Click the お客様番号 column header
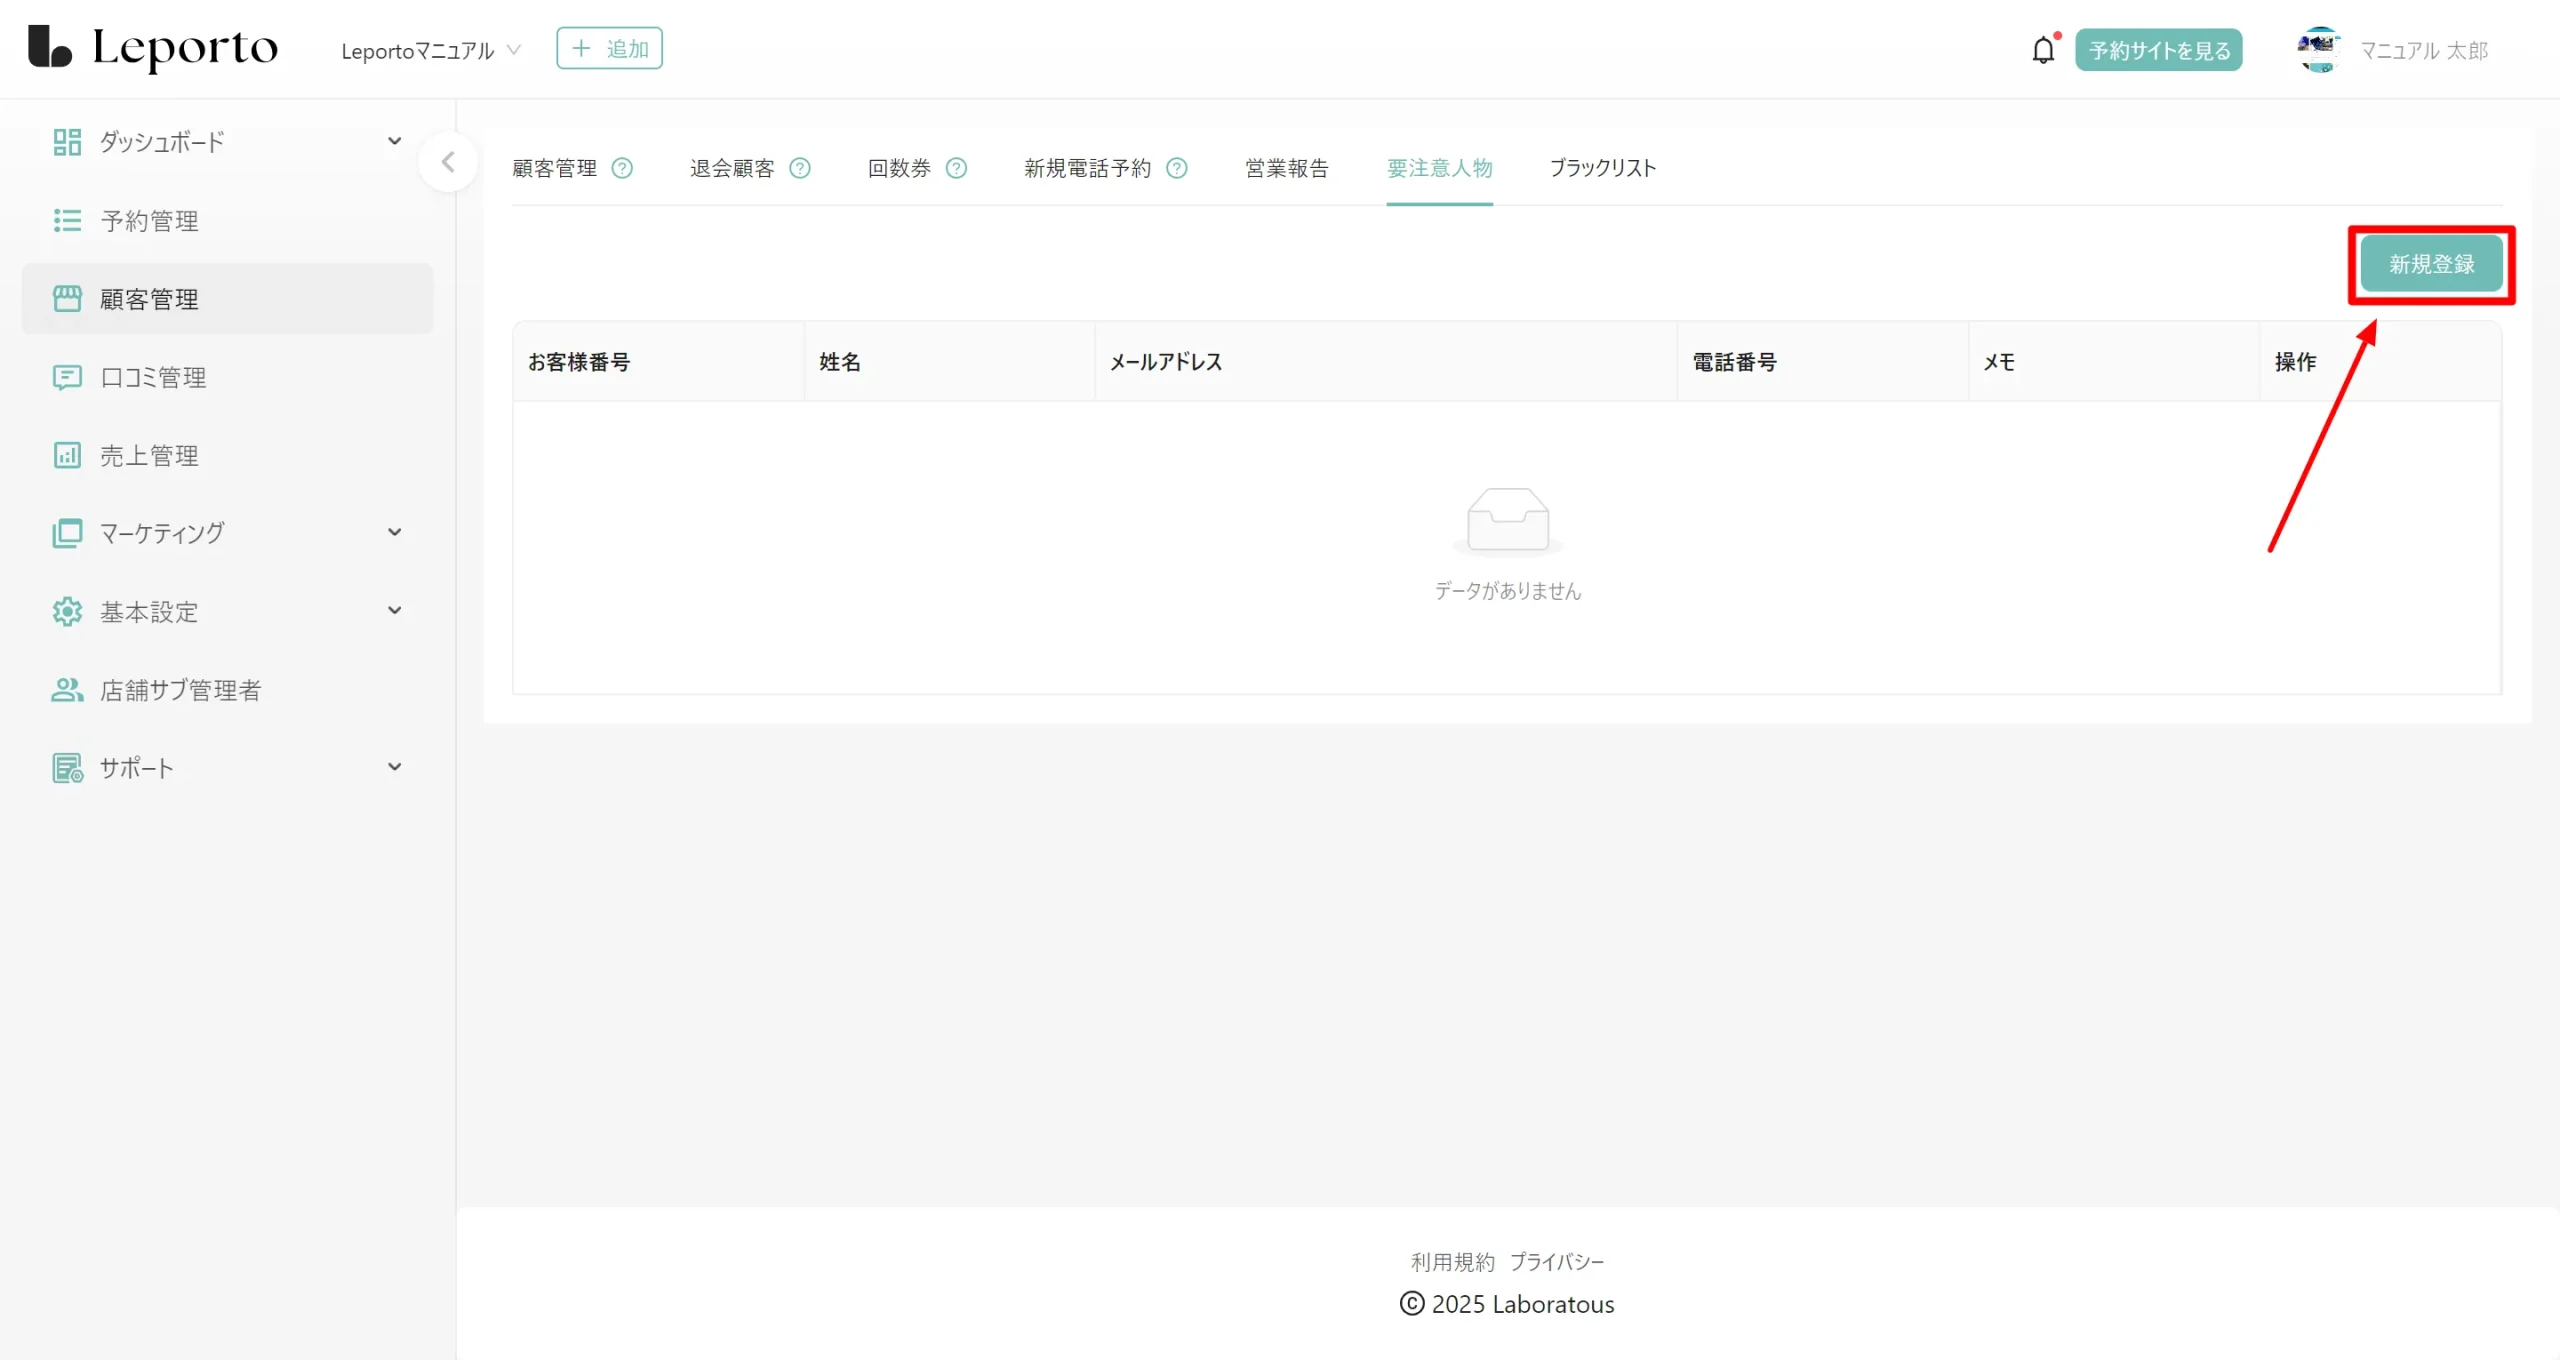2560x1360 pixels. [x=659, y=362]
